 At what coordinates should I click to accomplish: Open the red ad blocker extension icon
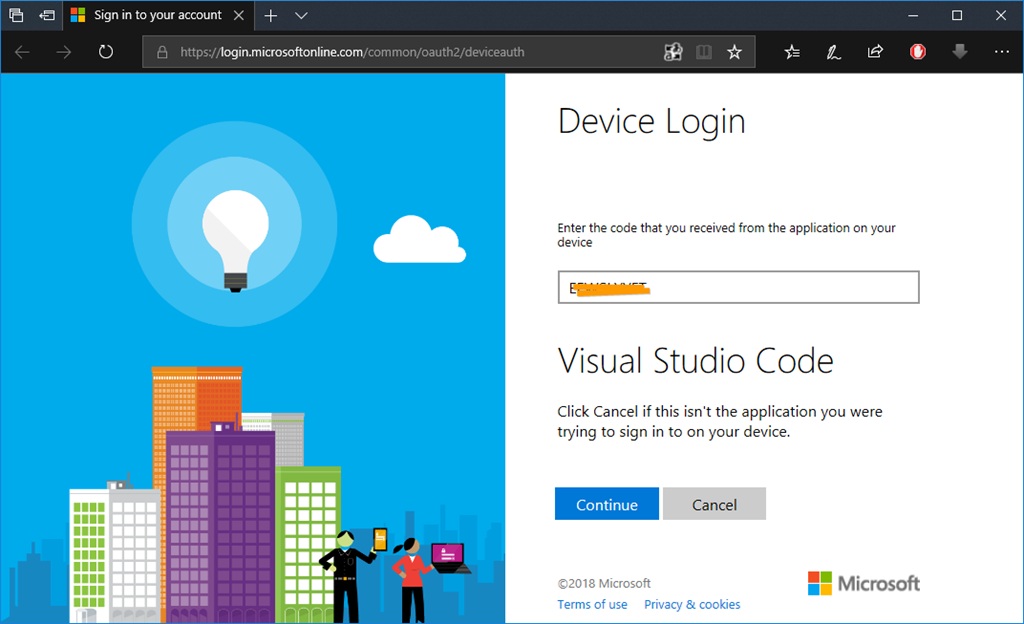click(x=918, y=52)
